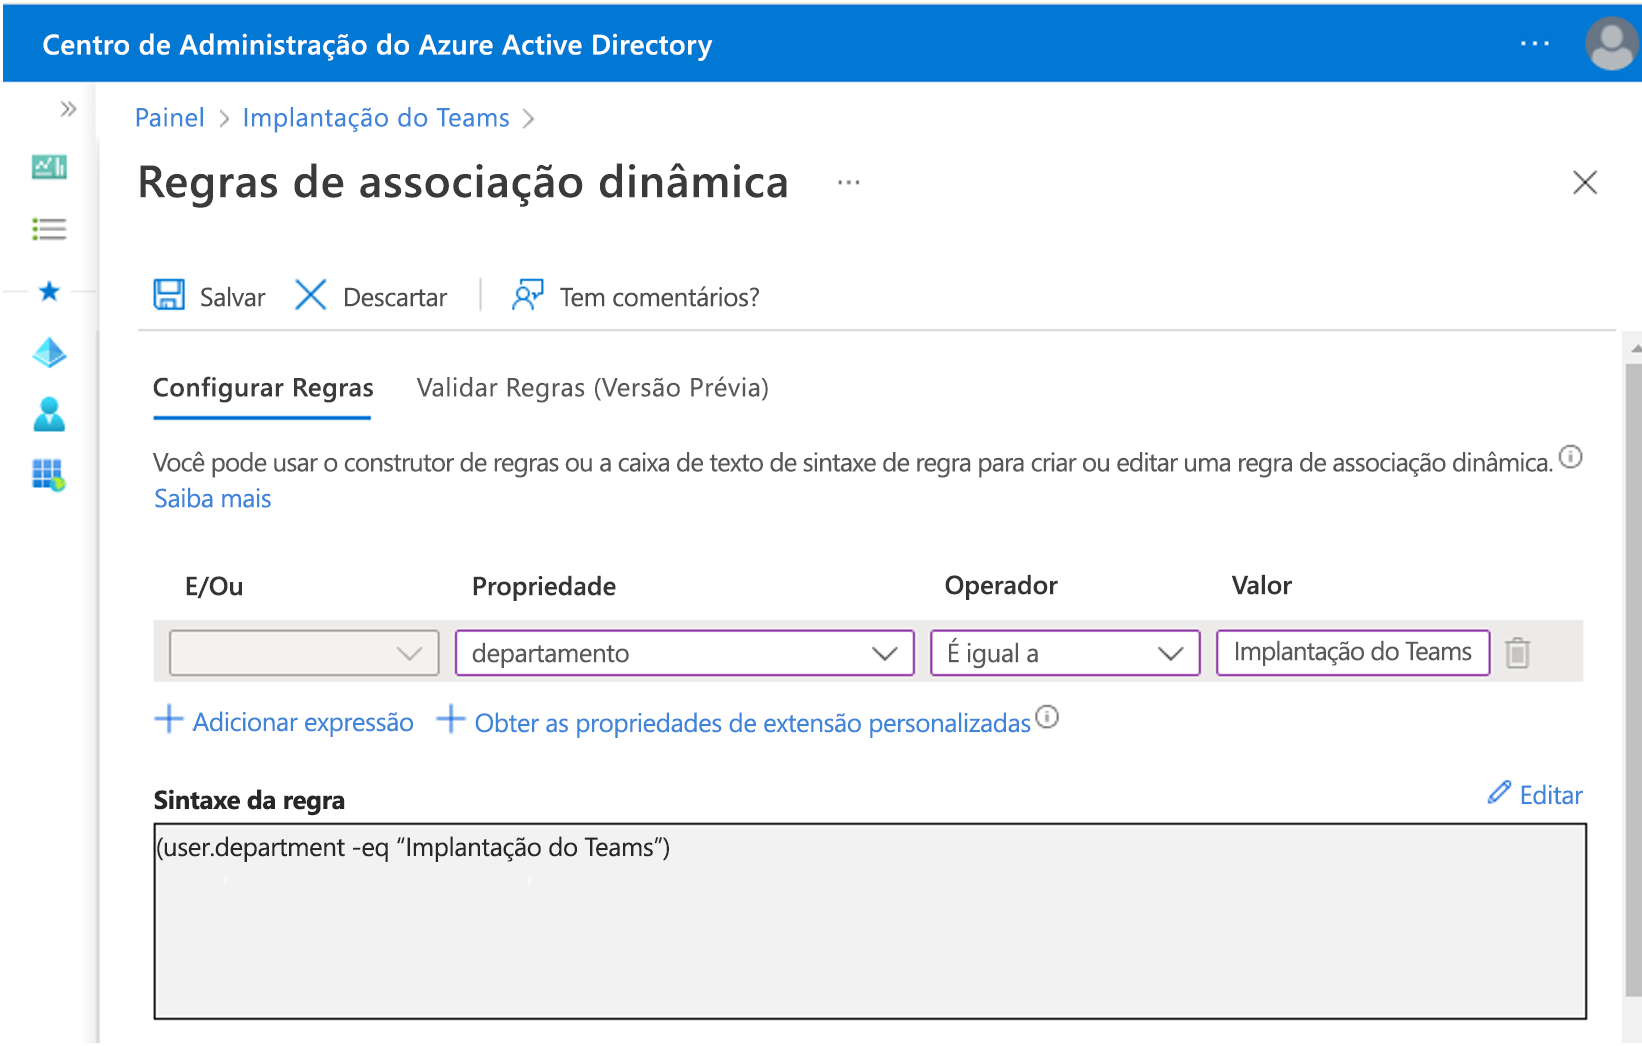Image resolution: width=1642 pixels, height=1046 pixels.
Task: Click info icon after rule description text
Action: (1571, 457)
